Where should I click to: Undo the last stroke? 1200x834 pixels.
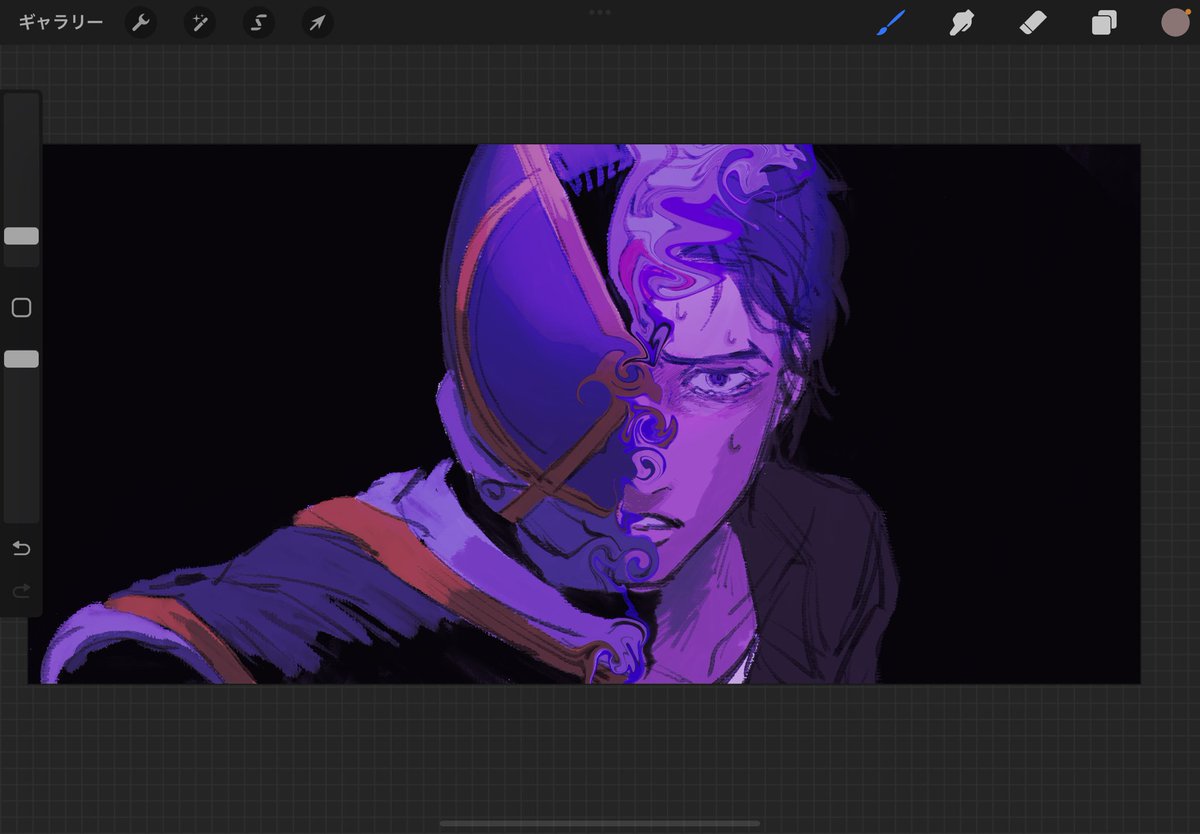(x=21, y=548)
